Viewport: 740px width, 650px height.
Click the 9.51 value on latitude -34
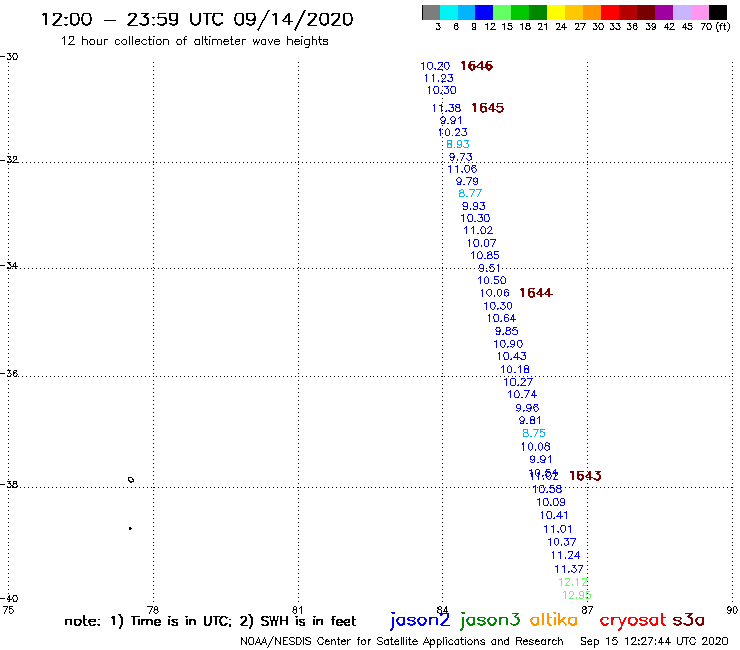(x=489, y=268)
